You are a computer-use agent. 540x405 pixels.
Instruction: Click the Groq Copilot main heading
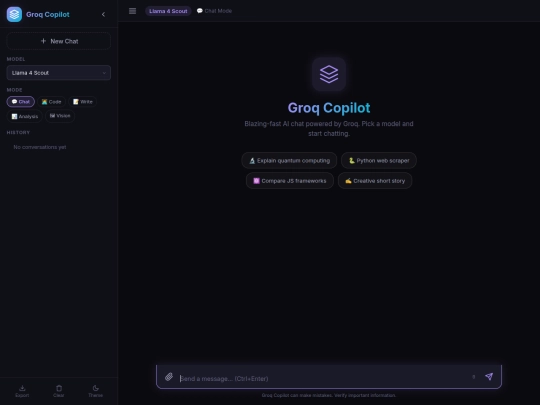tap(329, 108)
